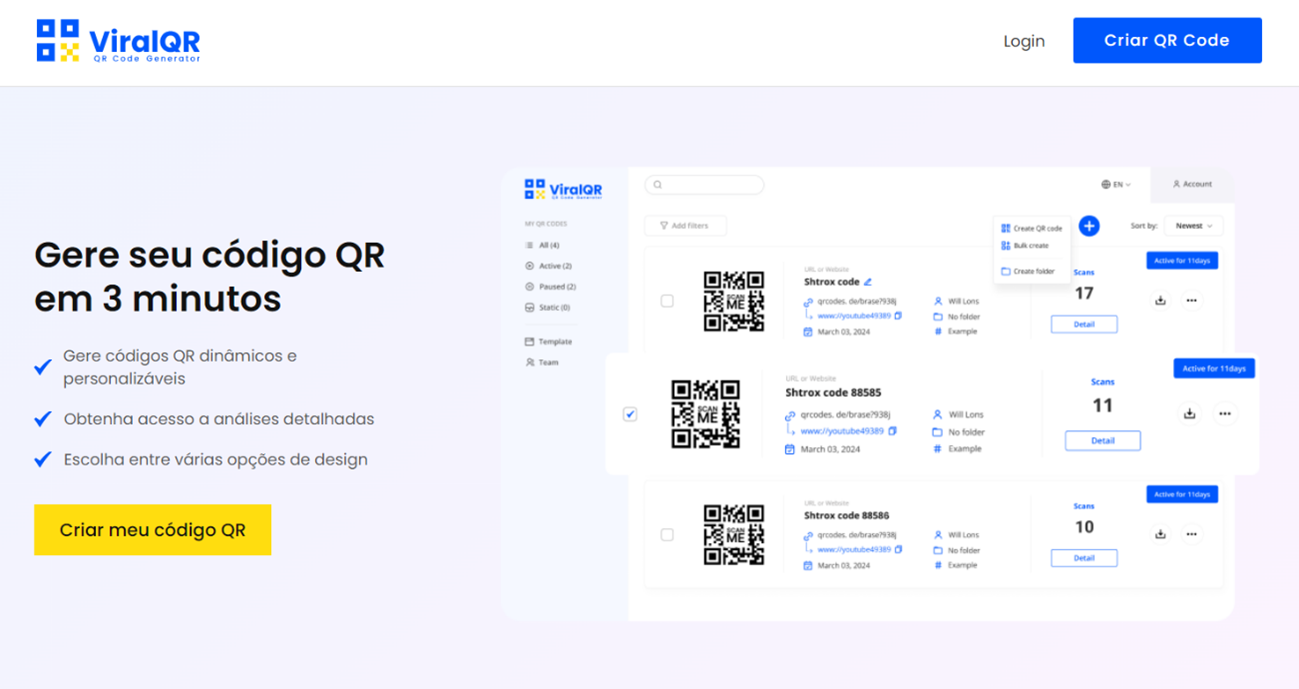
Task: Click the title 'Shtrox code 88586'
Action: coord(846,516)
